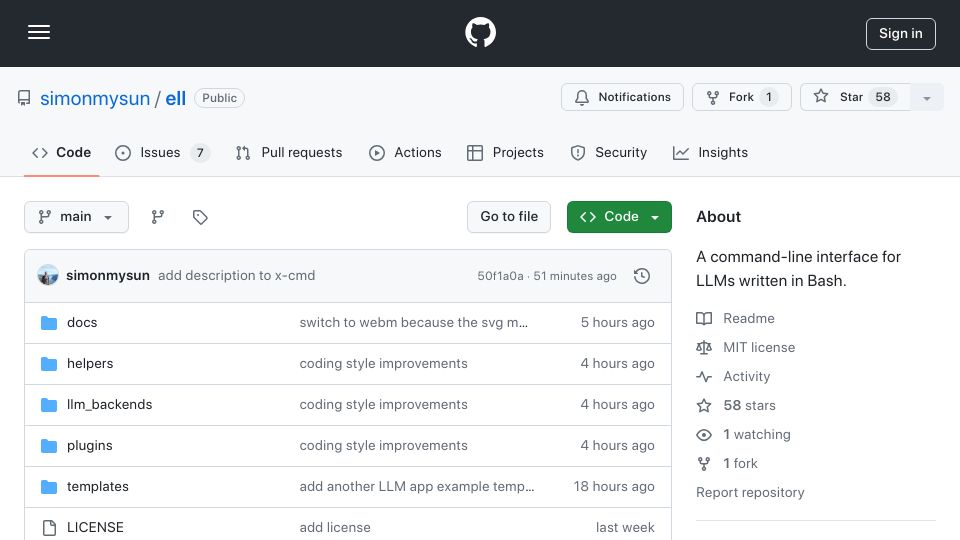Open the ell repository link
This screenshot has width=960, height=540.
[175, 98]
